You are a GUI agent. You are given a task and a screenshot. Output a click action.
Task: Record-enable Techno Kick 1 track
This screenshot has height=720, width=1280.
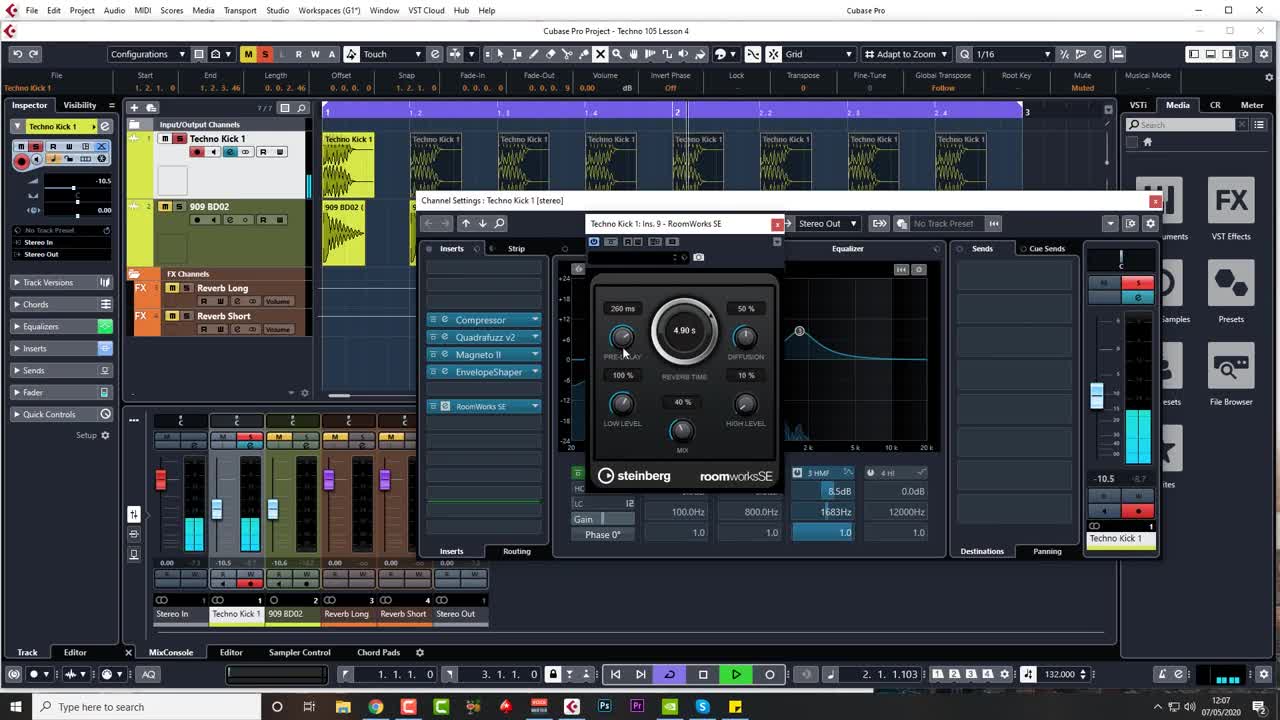(x=197, y=152)
